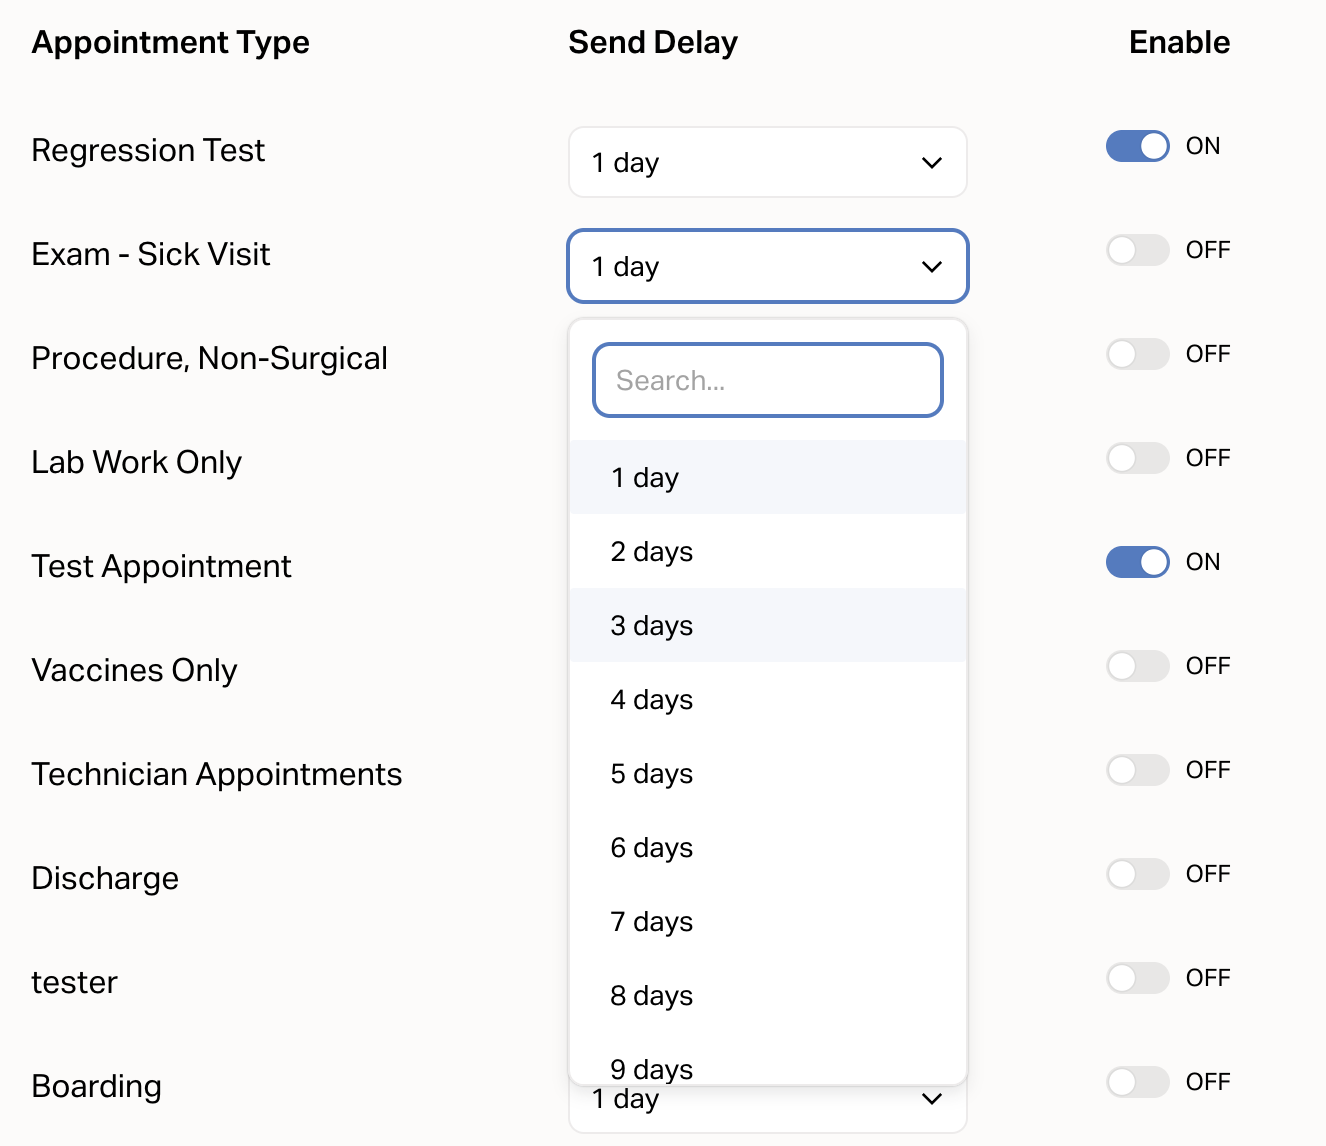The width and height of the screenshot is (1326, 1146).
Task: Select "8 days" in the delay list
Action: coord(767,996)
